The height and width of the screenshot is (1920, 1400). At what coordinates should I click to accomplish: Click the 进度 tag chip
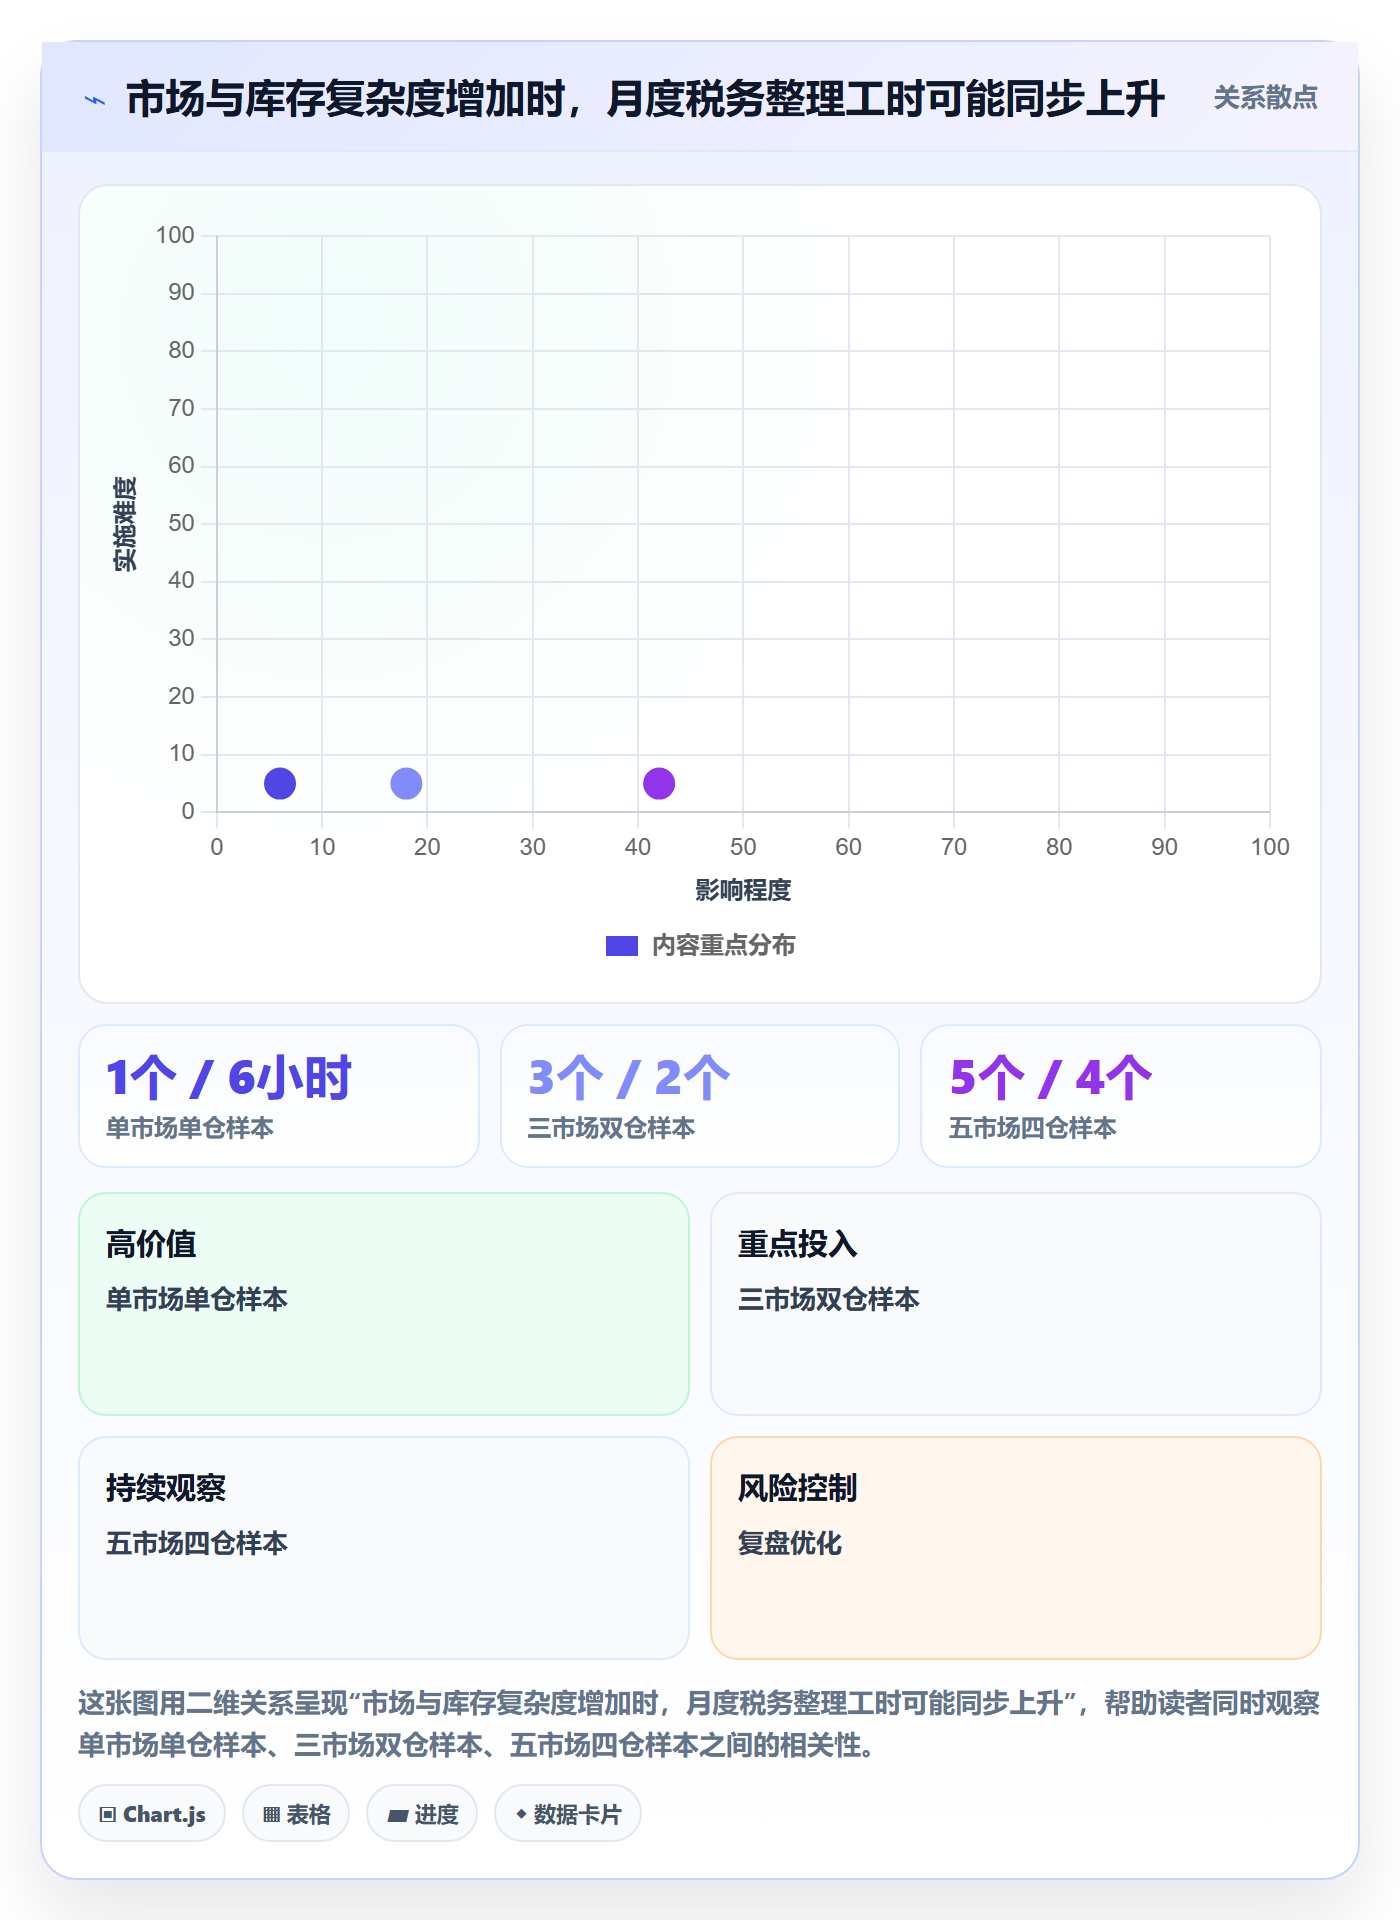[x=422, y=1814]
